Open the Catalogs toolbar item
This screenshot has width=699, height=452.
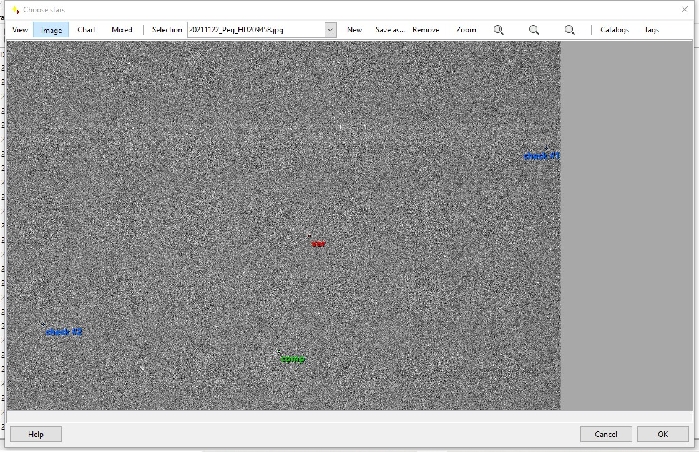[x=614, y=30]
